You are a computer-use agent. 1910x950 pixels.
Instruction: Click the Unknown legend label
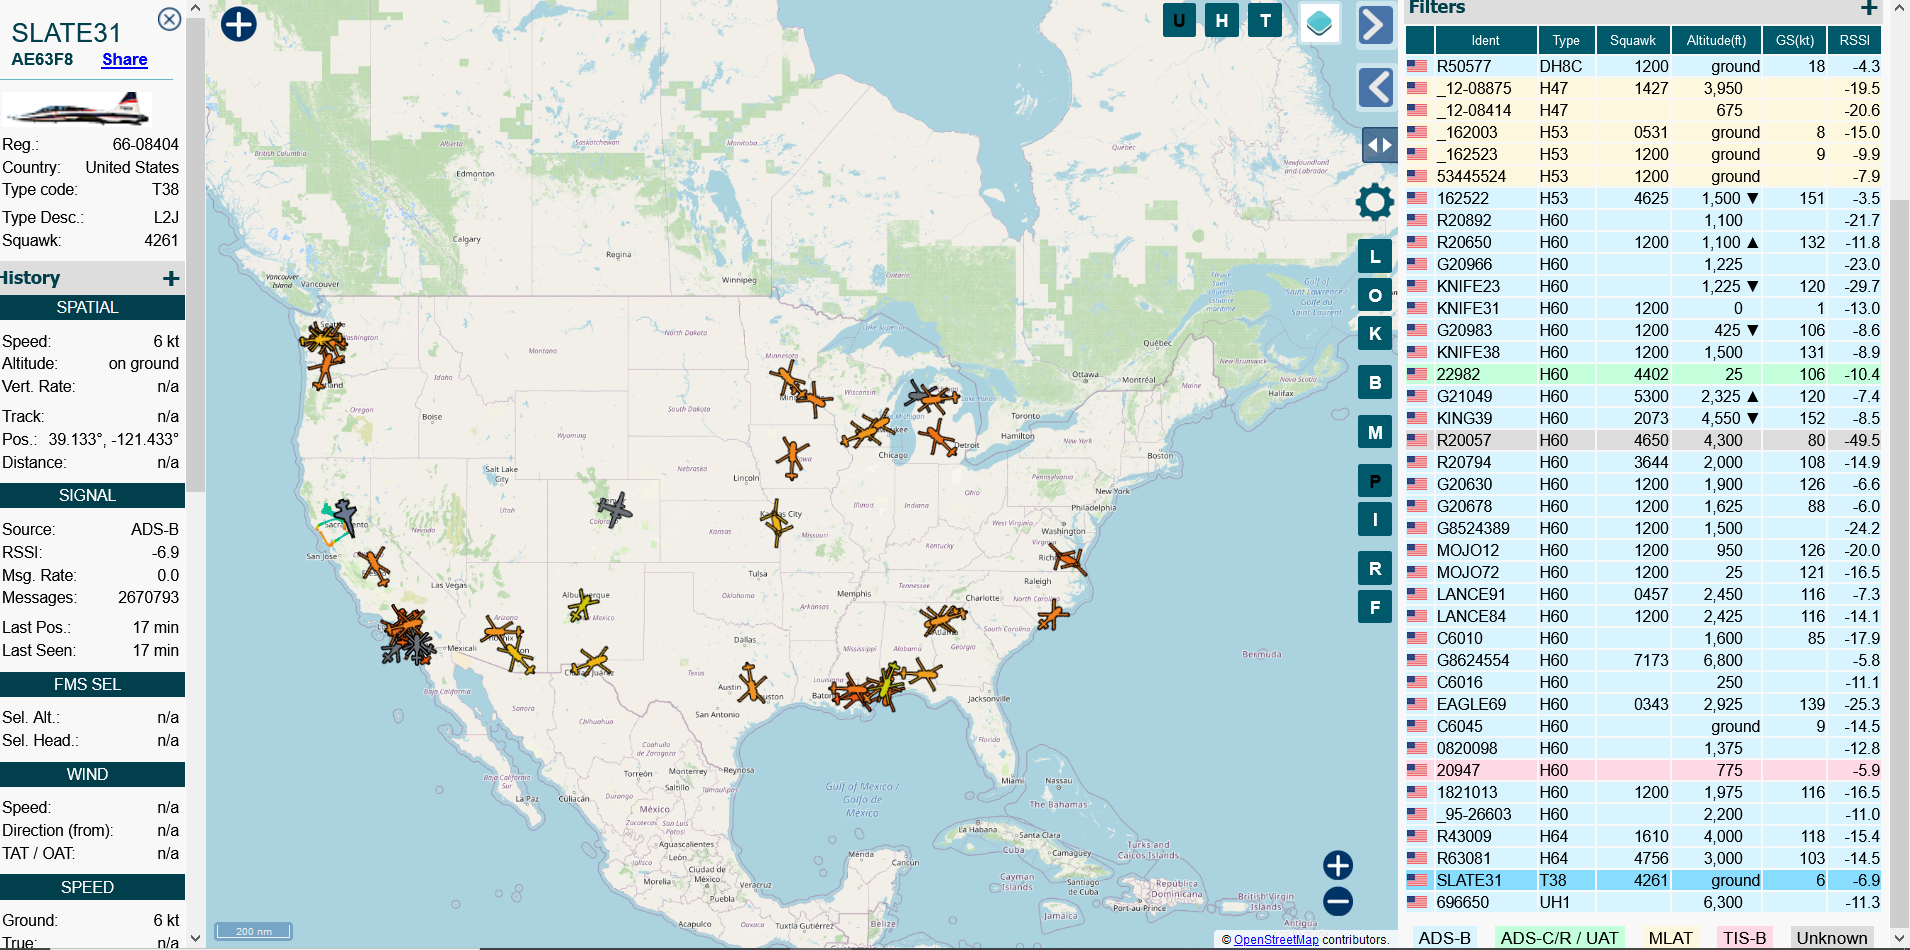point(1831,938)
